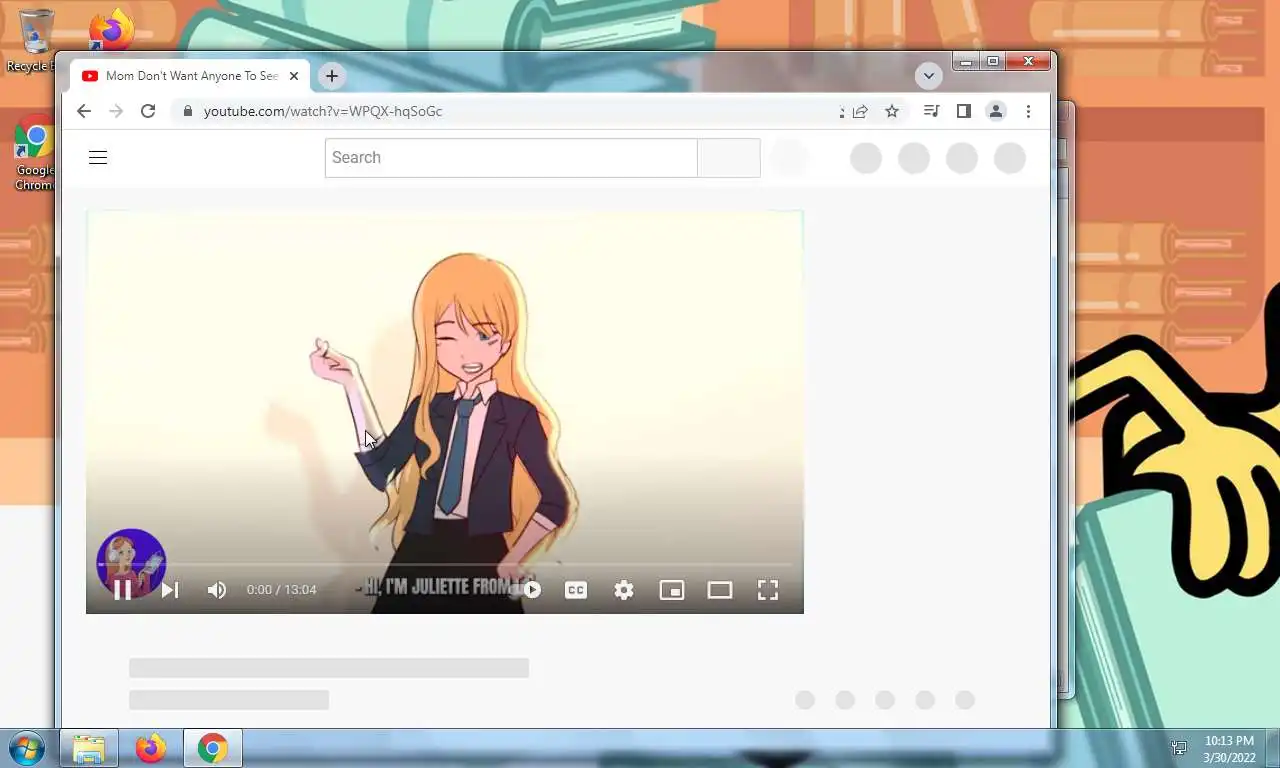Open Chrome three-dot menu
The height and width of the screenshot is (768, 1280).
click(x=1028, y=111)
